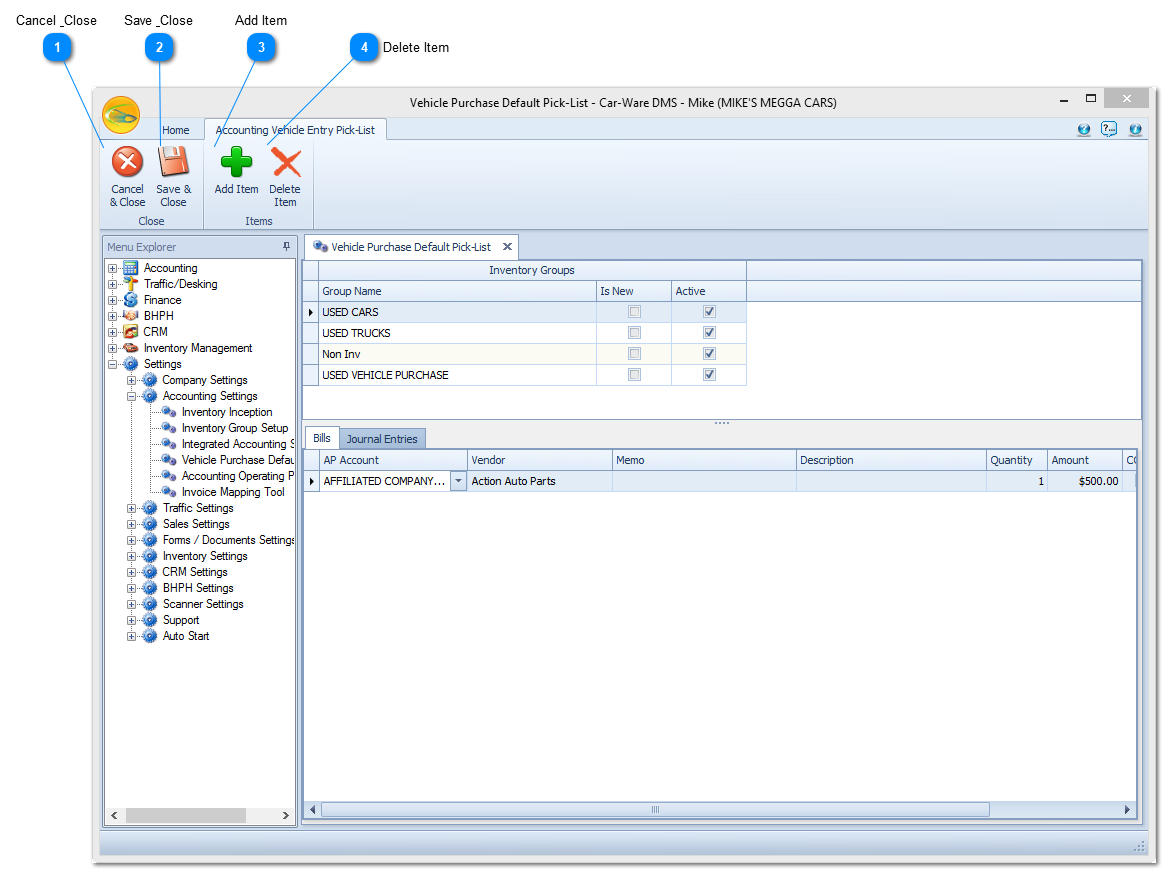
Task: Click the question-mark speech help icon in ribbon
Action: (x=1109, y=129)
